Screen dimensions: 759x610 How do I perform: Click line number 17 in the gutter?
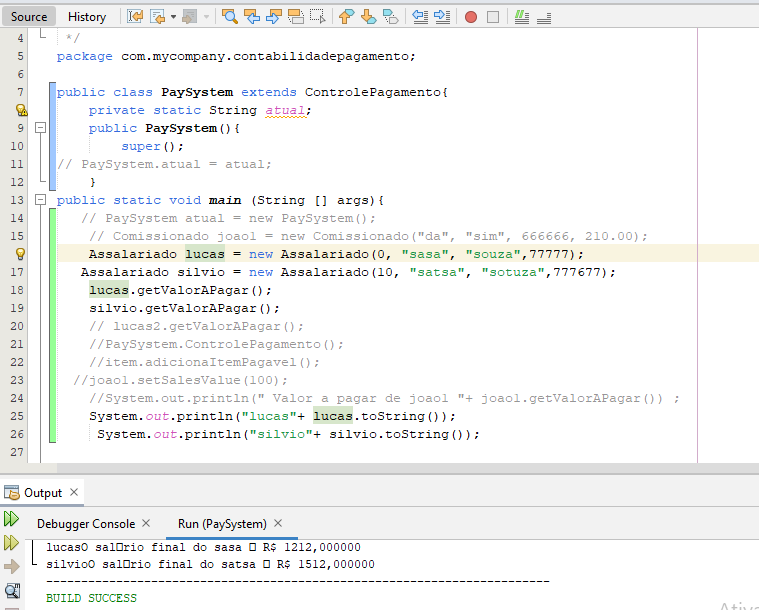click(x=17, y=272)
